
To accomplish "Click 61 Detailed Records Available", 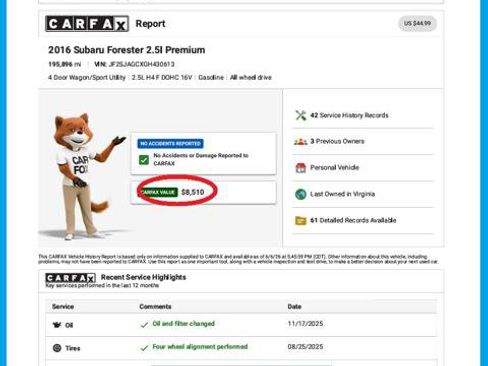I will coord(353,220).
